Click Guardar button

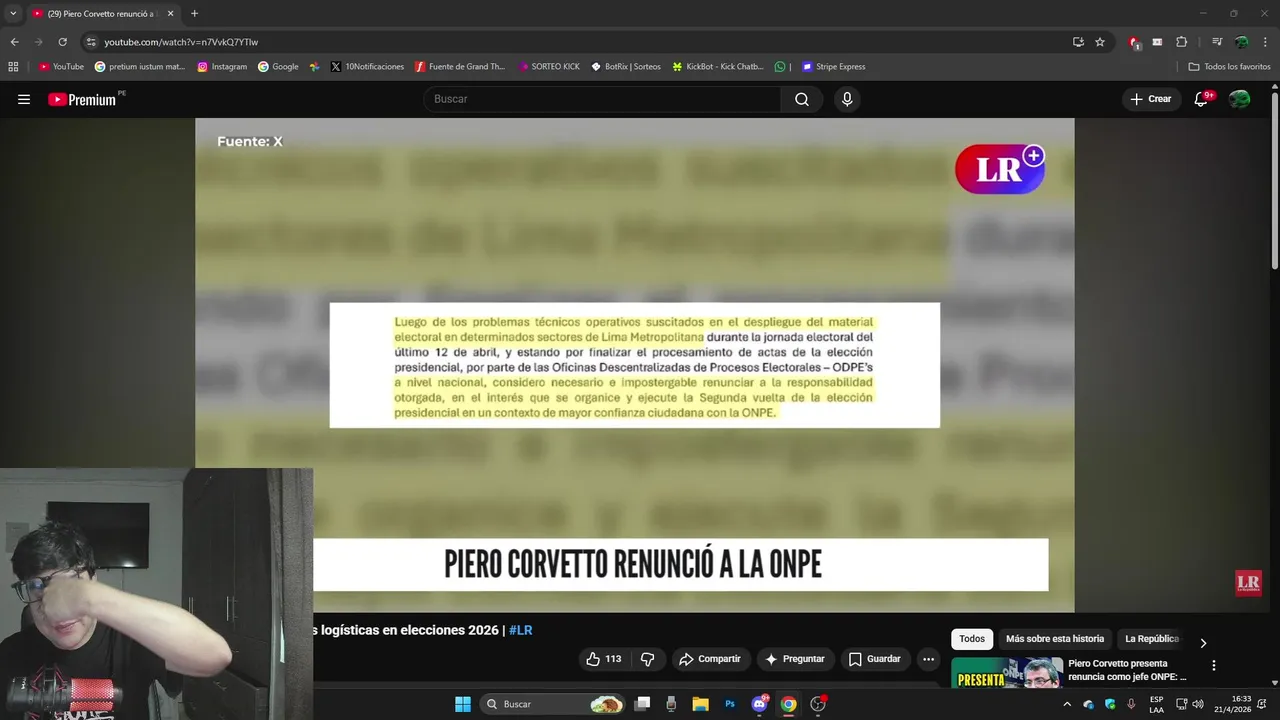click(875, 659)
